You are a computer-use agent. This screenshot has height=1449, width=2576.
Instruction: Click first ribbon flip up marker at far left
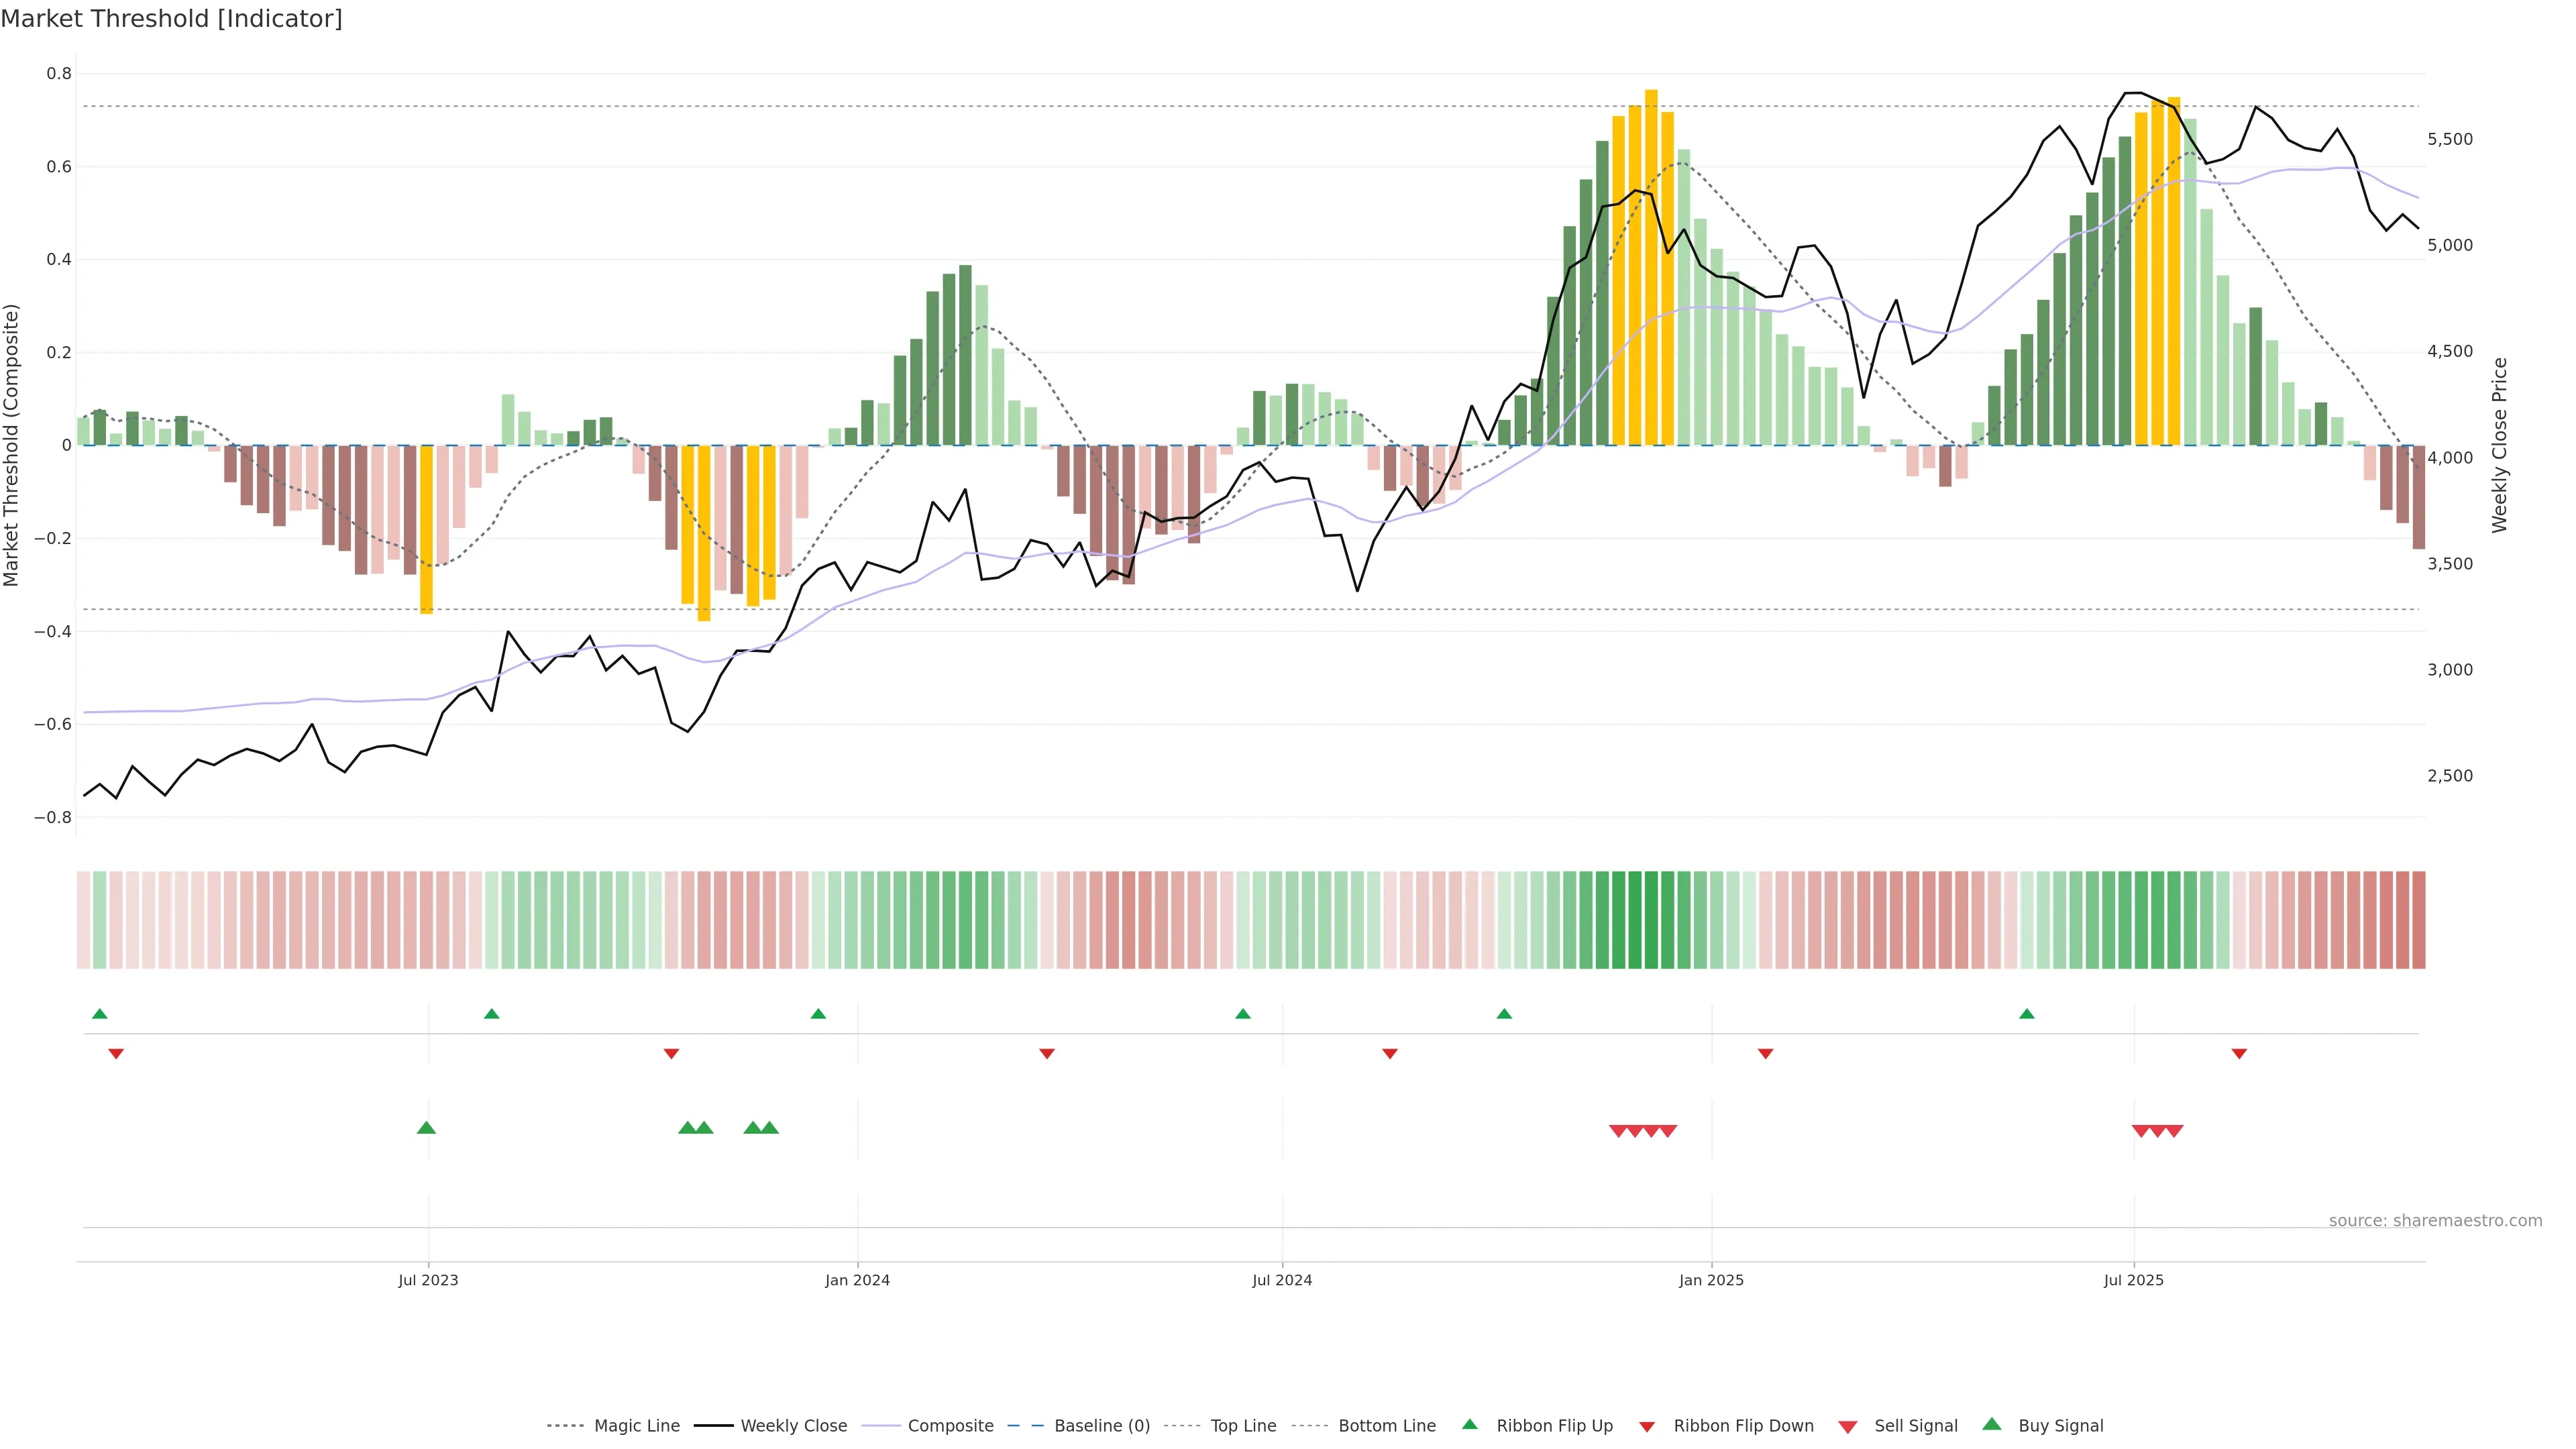click(x=99, y=1014)
